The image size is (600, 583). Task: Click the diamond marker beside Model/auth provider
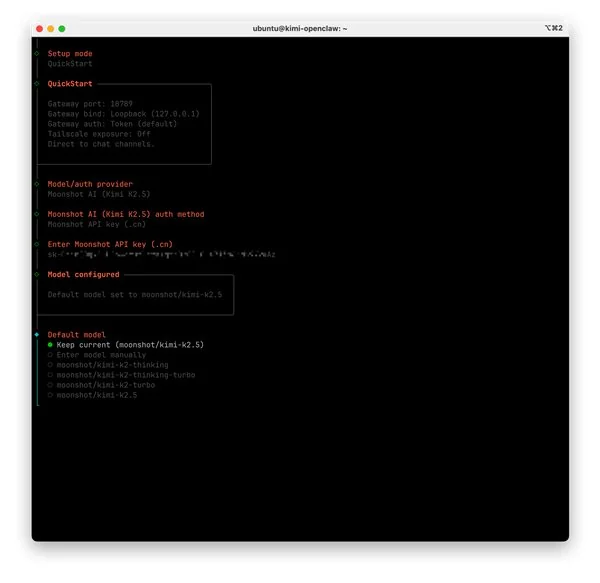tap(37, 184)
